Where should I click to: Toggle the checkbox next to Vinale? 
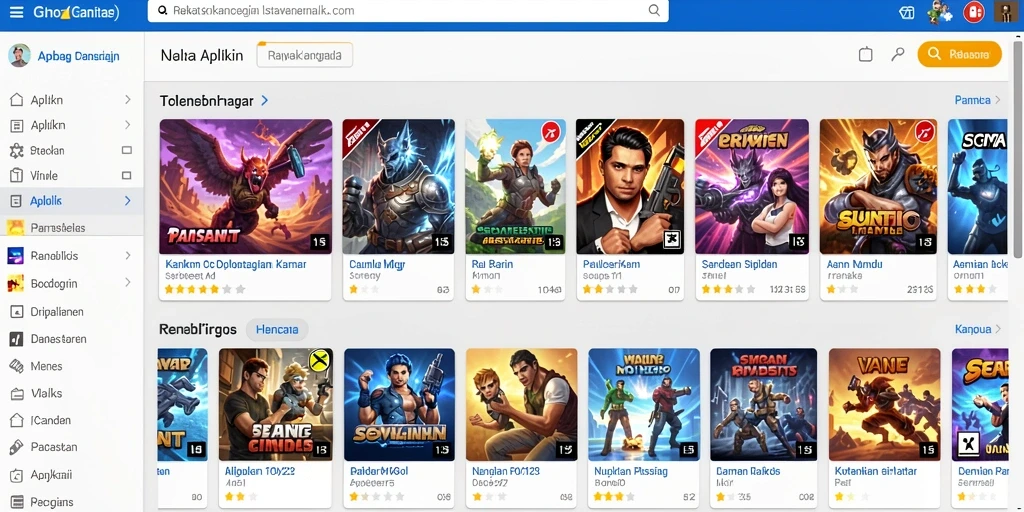[127, 176]
